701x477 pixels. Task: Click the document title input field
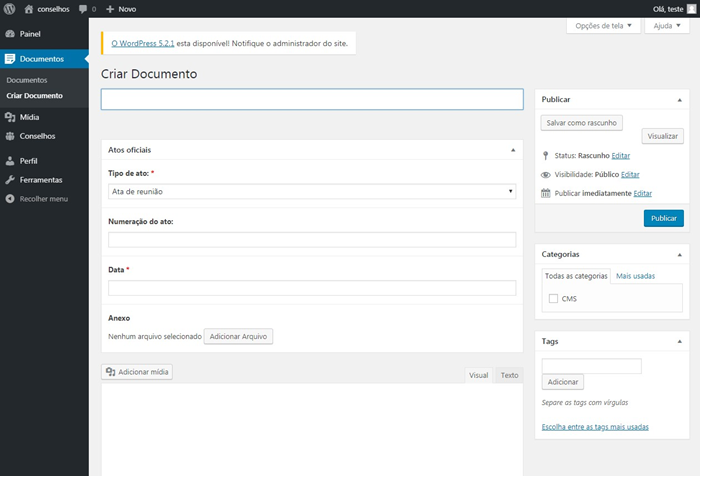tap(312, 99)
